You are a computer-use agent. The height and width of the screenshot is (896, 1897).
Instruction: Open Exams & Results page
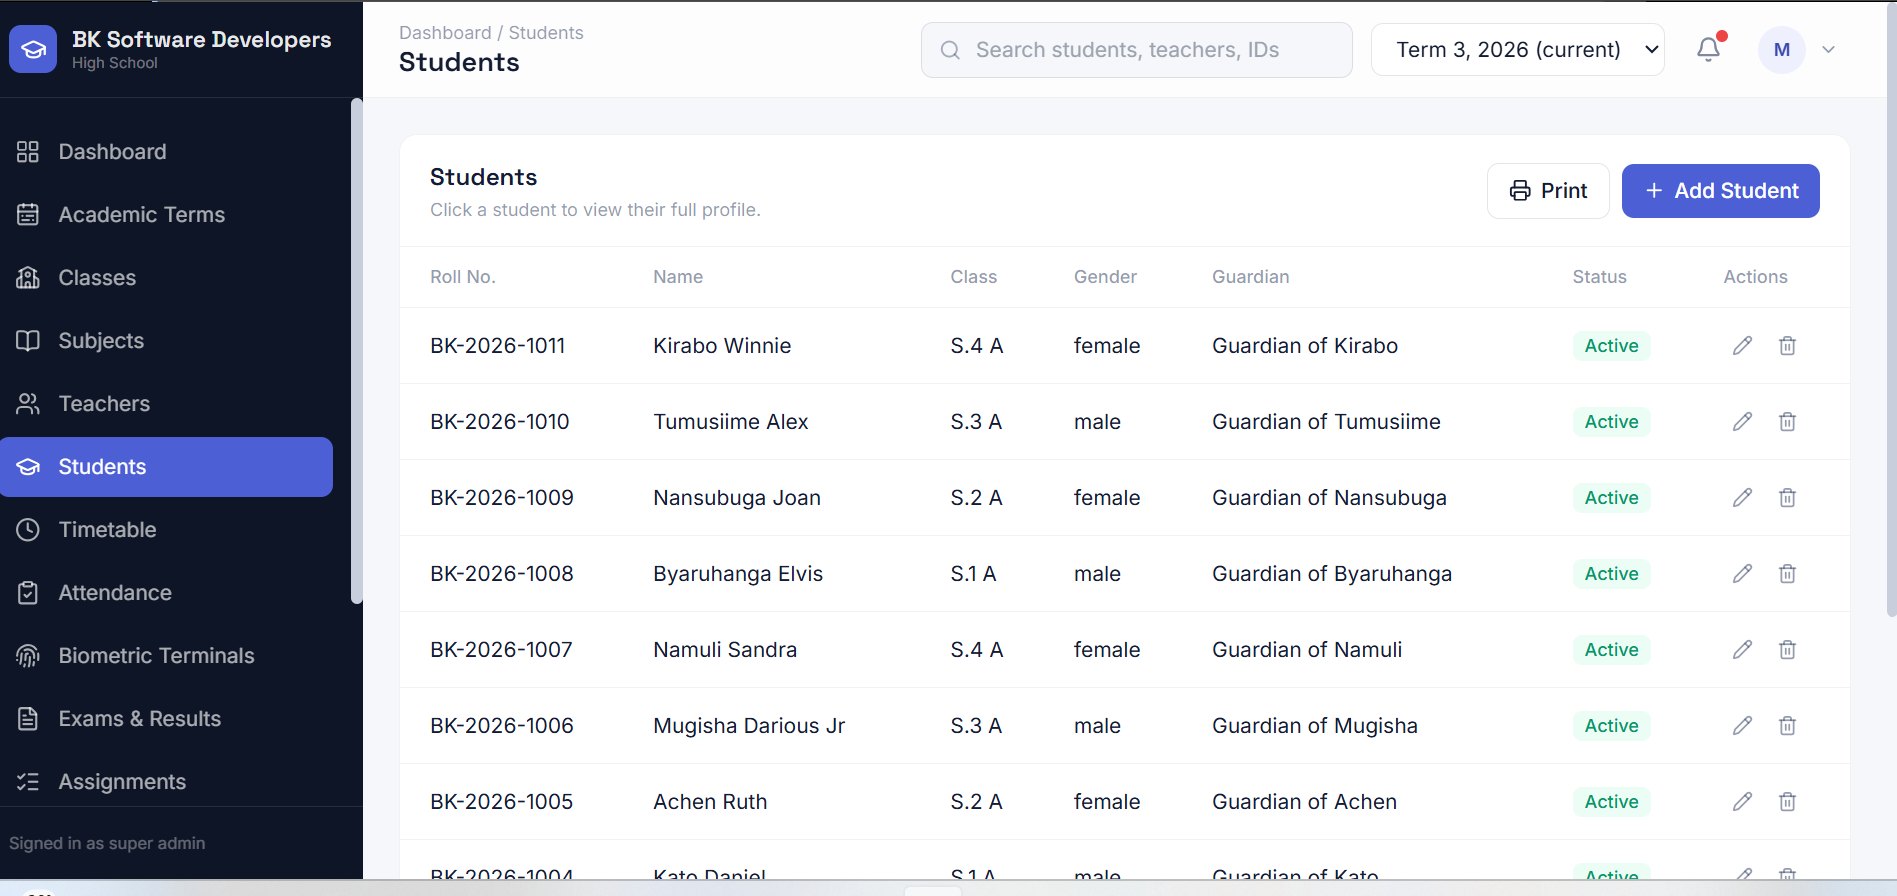[x=166, y=719]
